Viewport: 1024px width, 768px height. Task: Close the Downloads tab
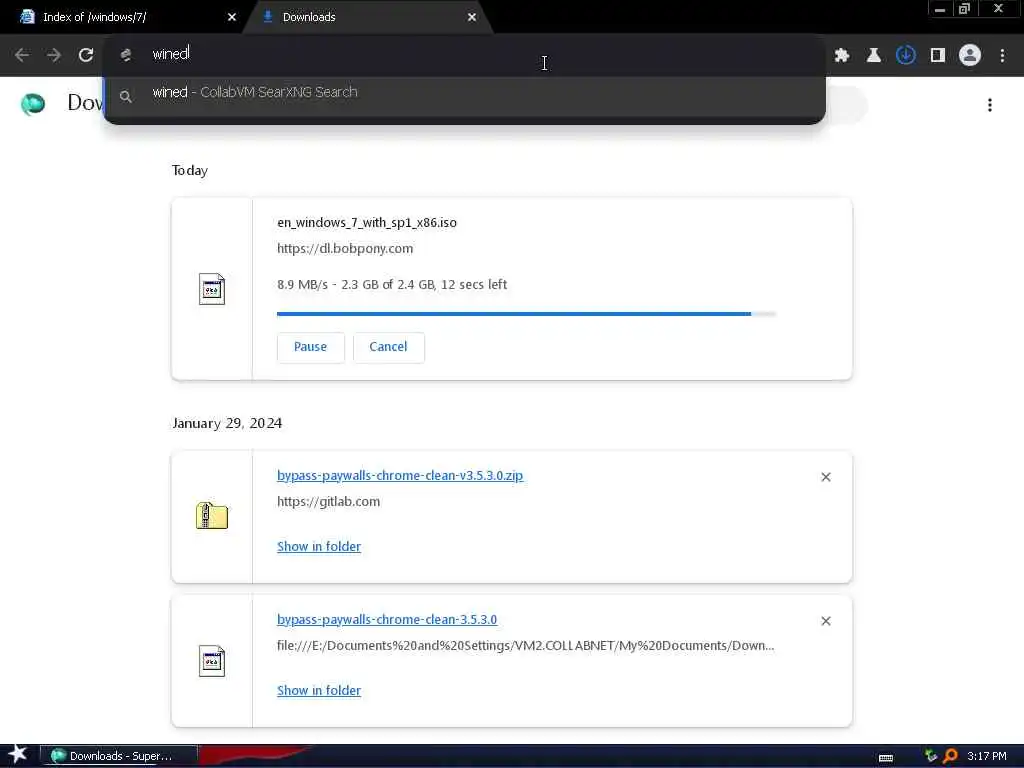tap(472, 17)
